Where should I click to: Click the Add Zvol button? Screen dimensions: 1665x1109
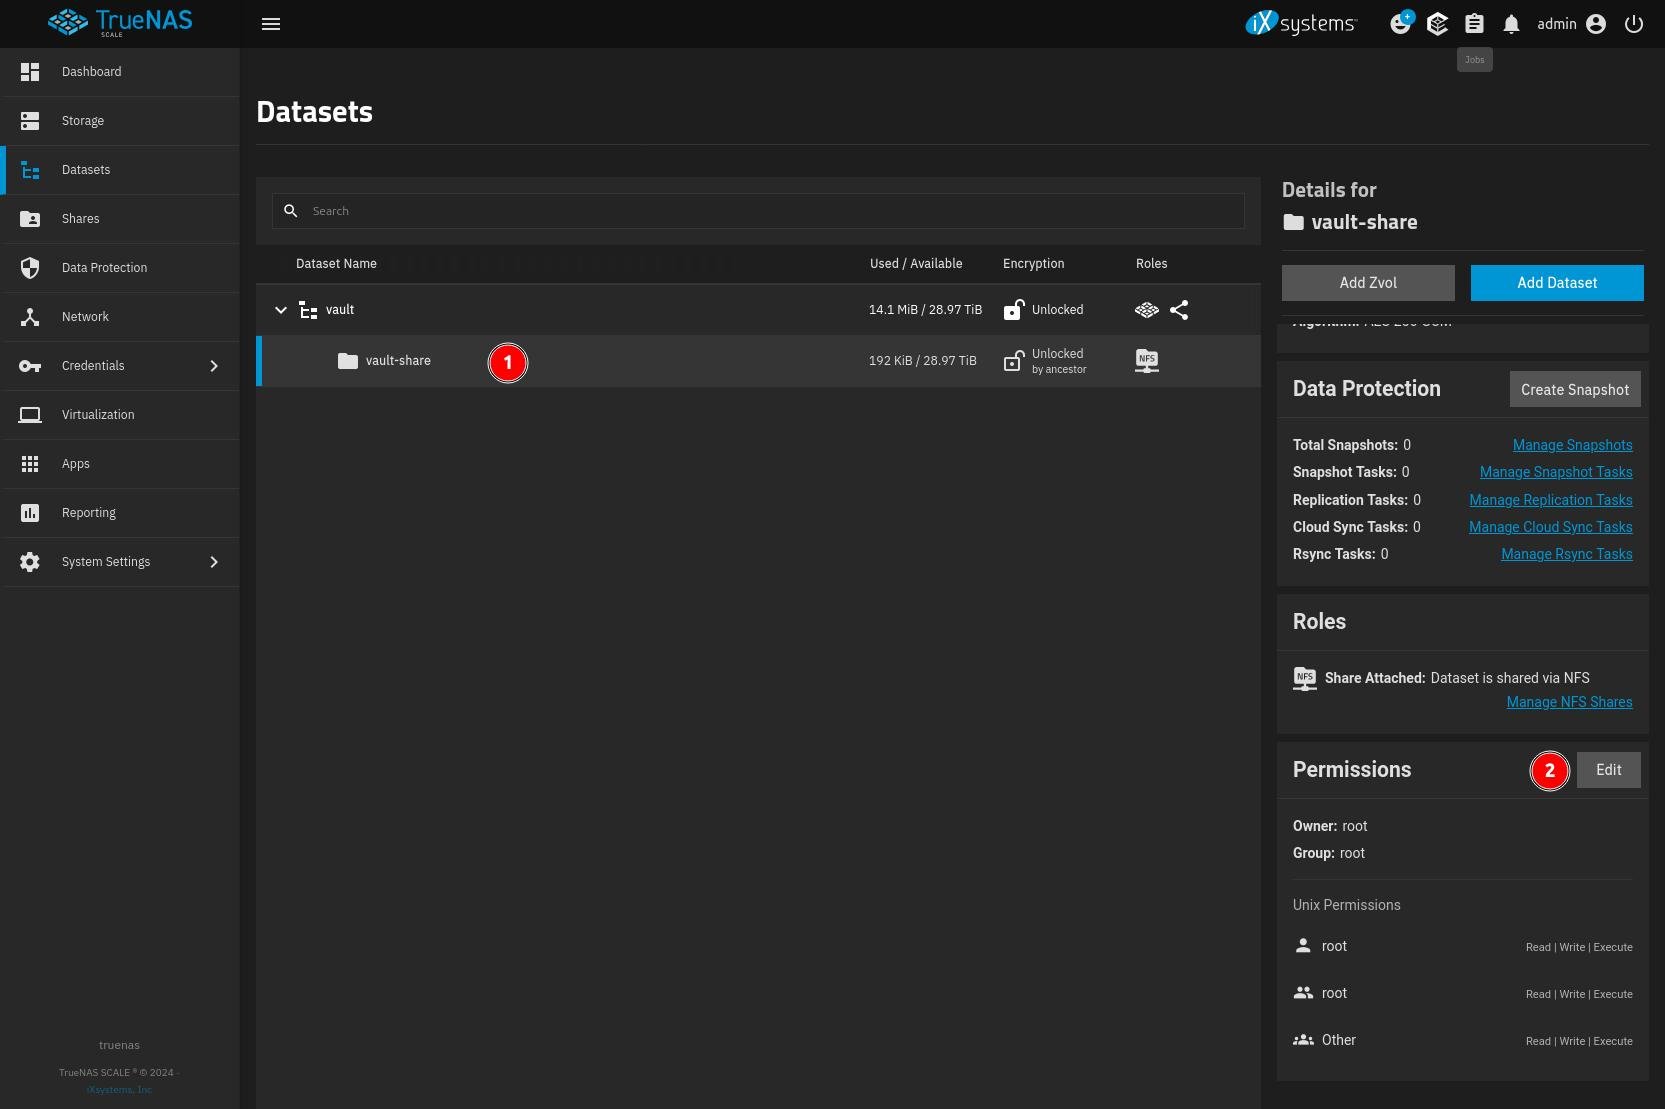click(x=1368, y=283)
